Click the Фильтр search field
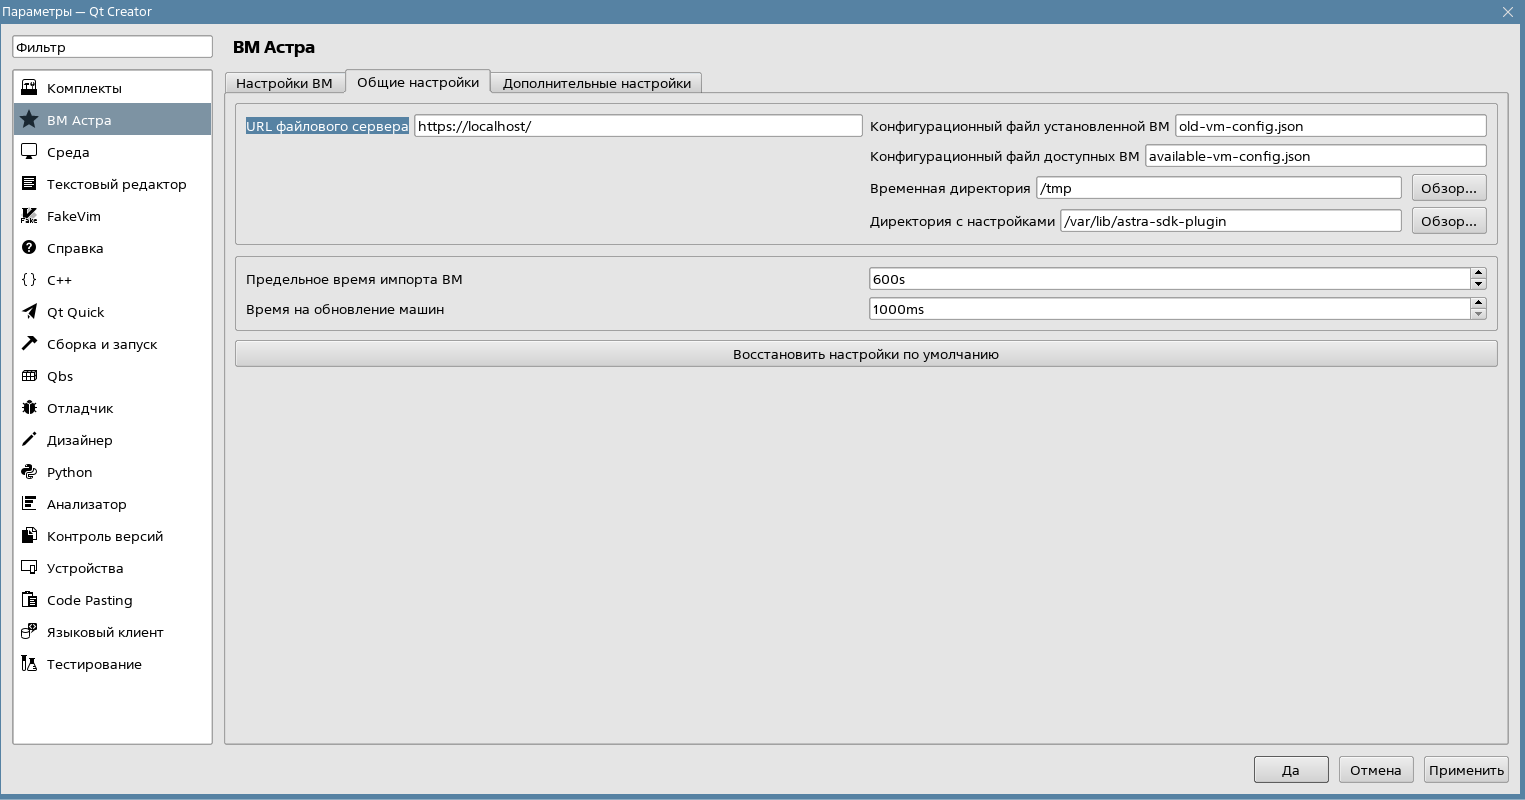This screenshot has width=1525, height=800. (112, 47)
